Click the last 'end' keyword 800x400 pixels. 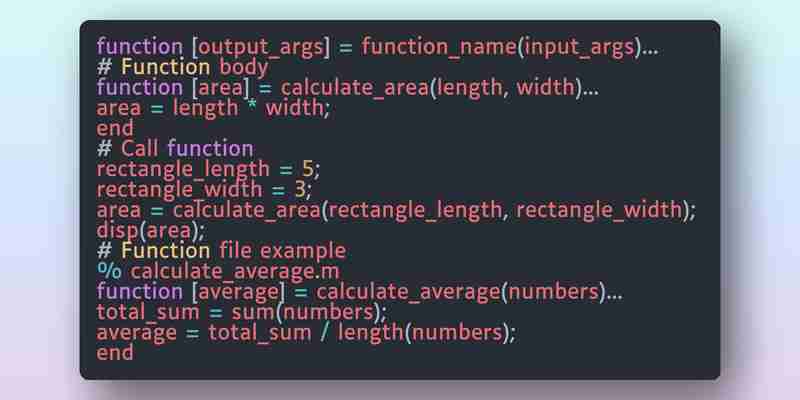click(115, 353)
